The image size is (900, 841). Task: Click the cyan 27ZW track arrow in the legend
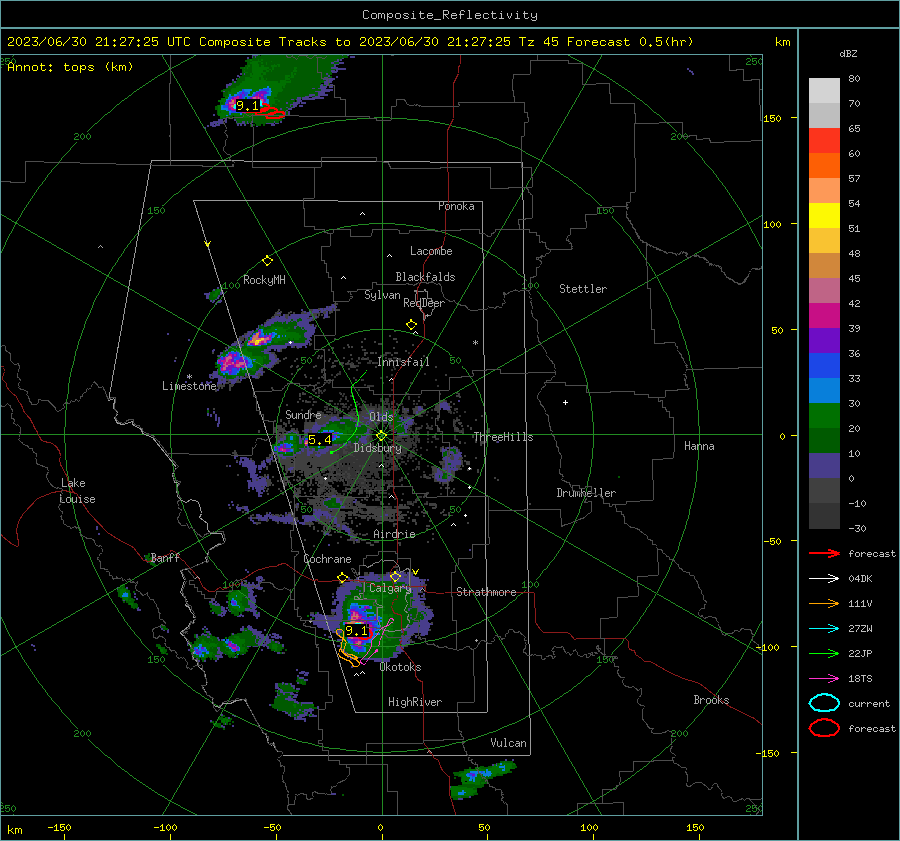[x=824, y=629]
